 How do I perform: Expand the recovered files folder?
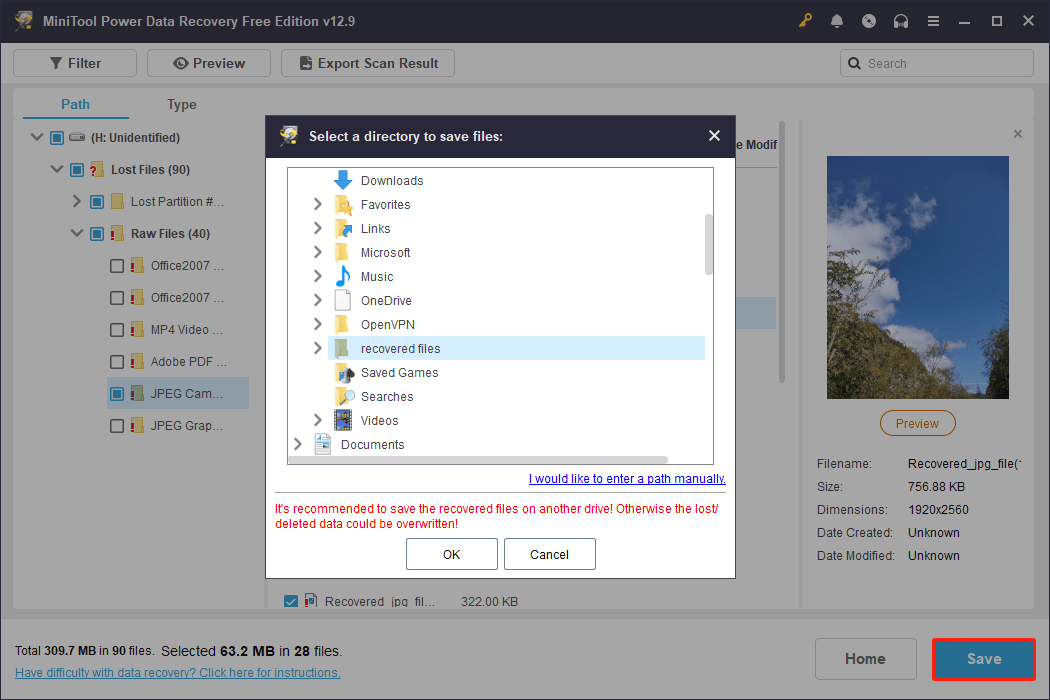tap(317, 348)
